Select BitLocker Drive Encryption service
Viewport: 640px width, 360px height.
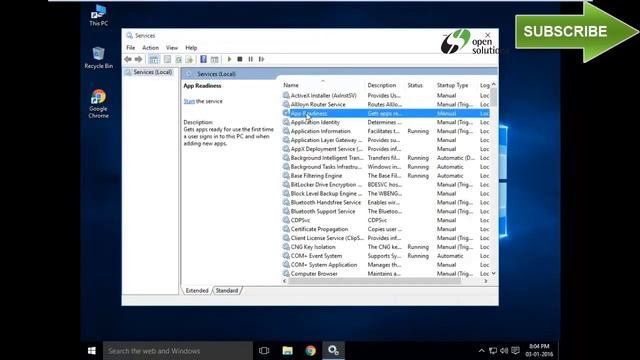385,185
